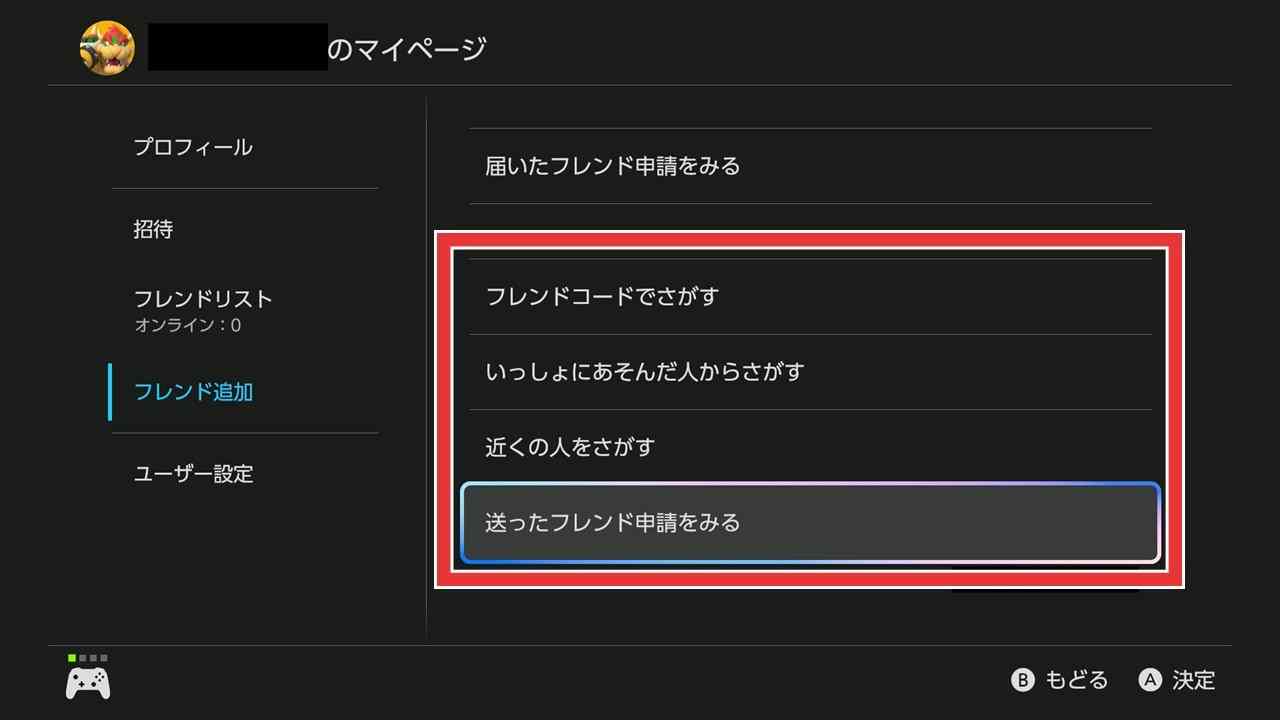Screen dimensions: 1280x720
Task: Click the controller icon at bottom left
Action: click(88, 683)
